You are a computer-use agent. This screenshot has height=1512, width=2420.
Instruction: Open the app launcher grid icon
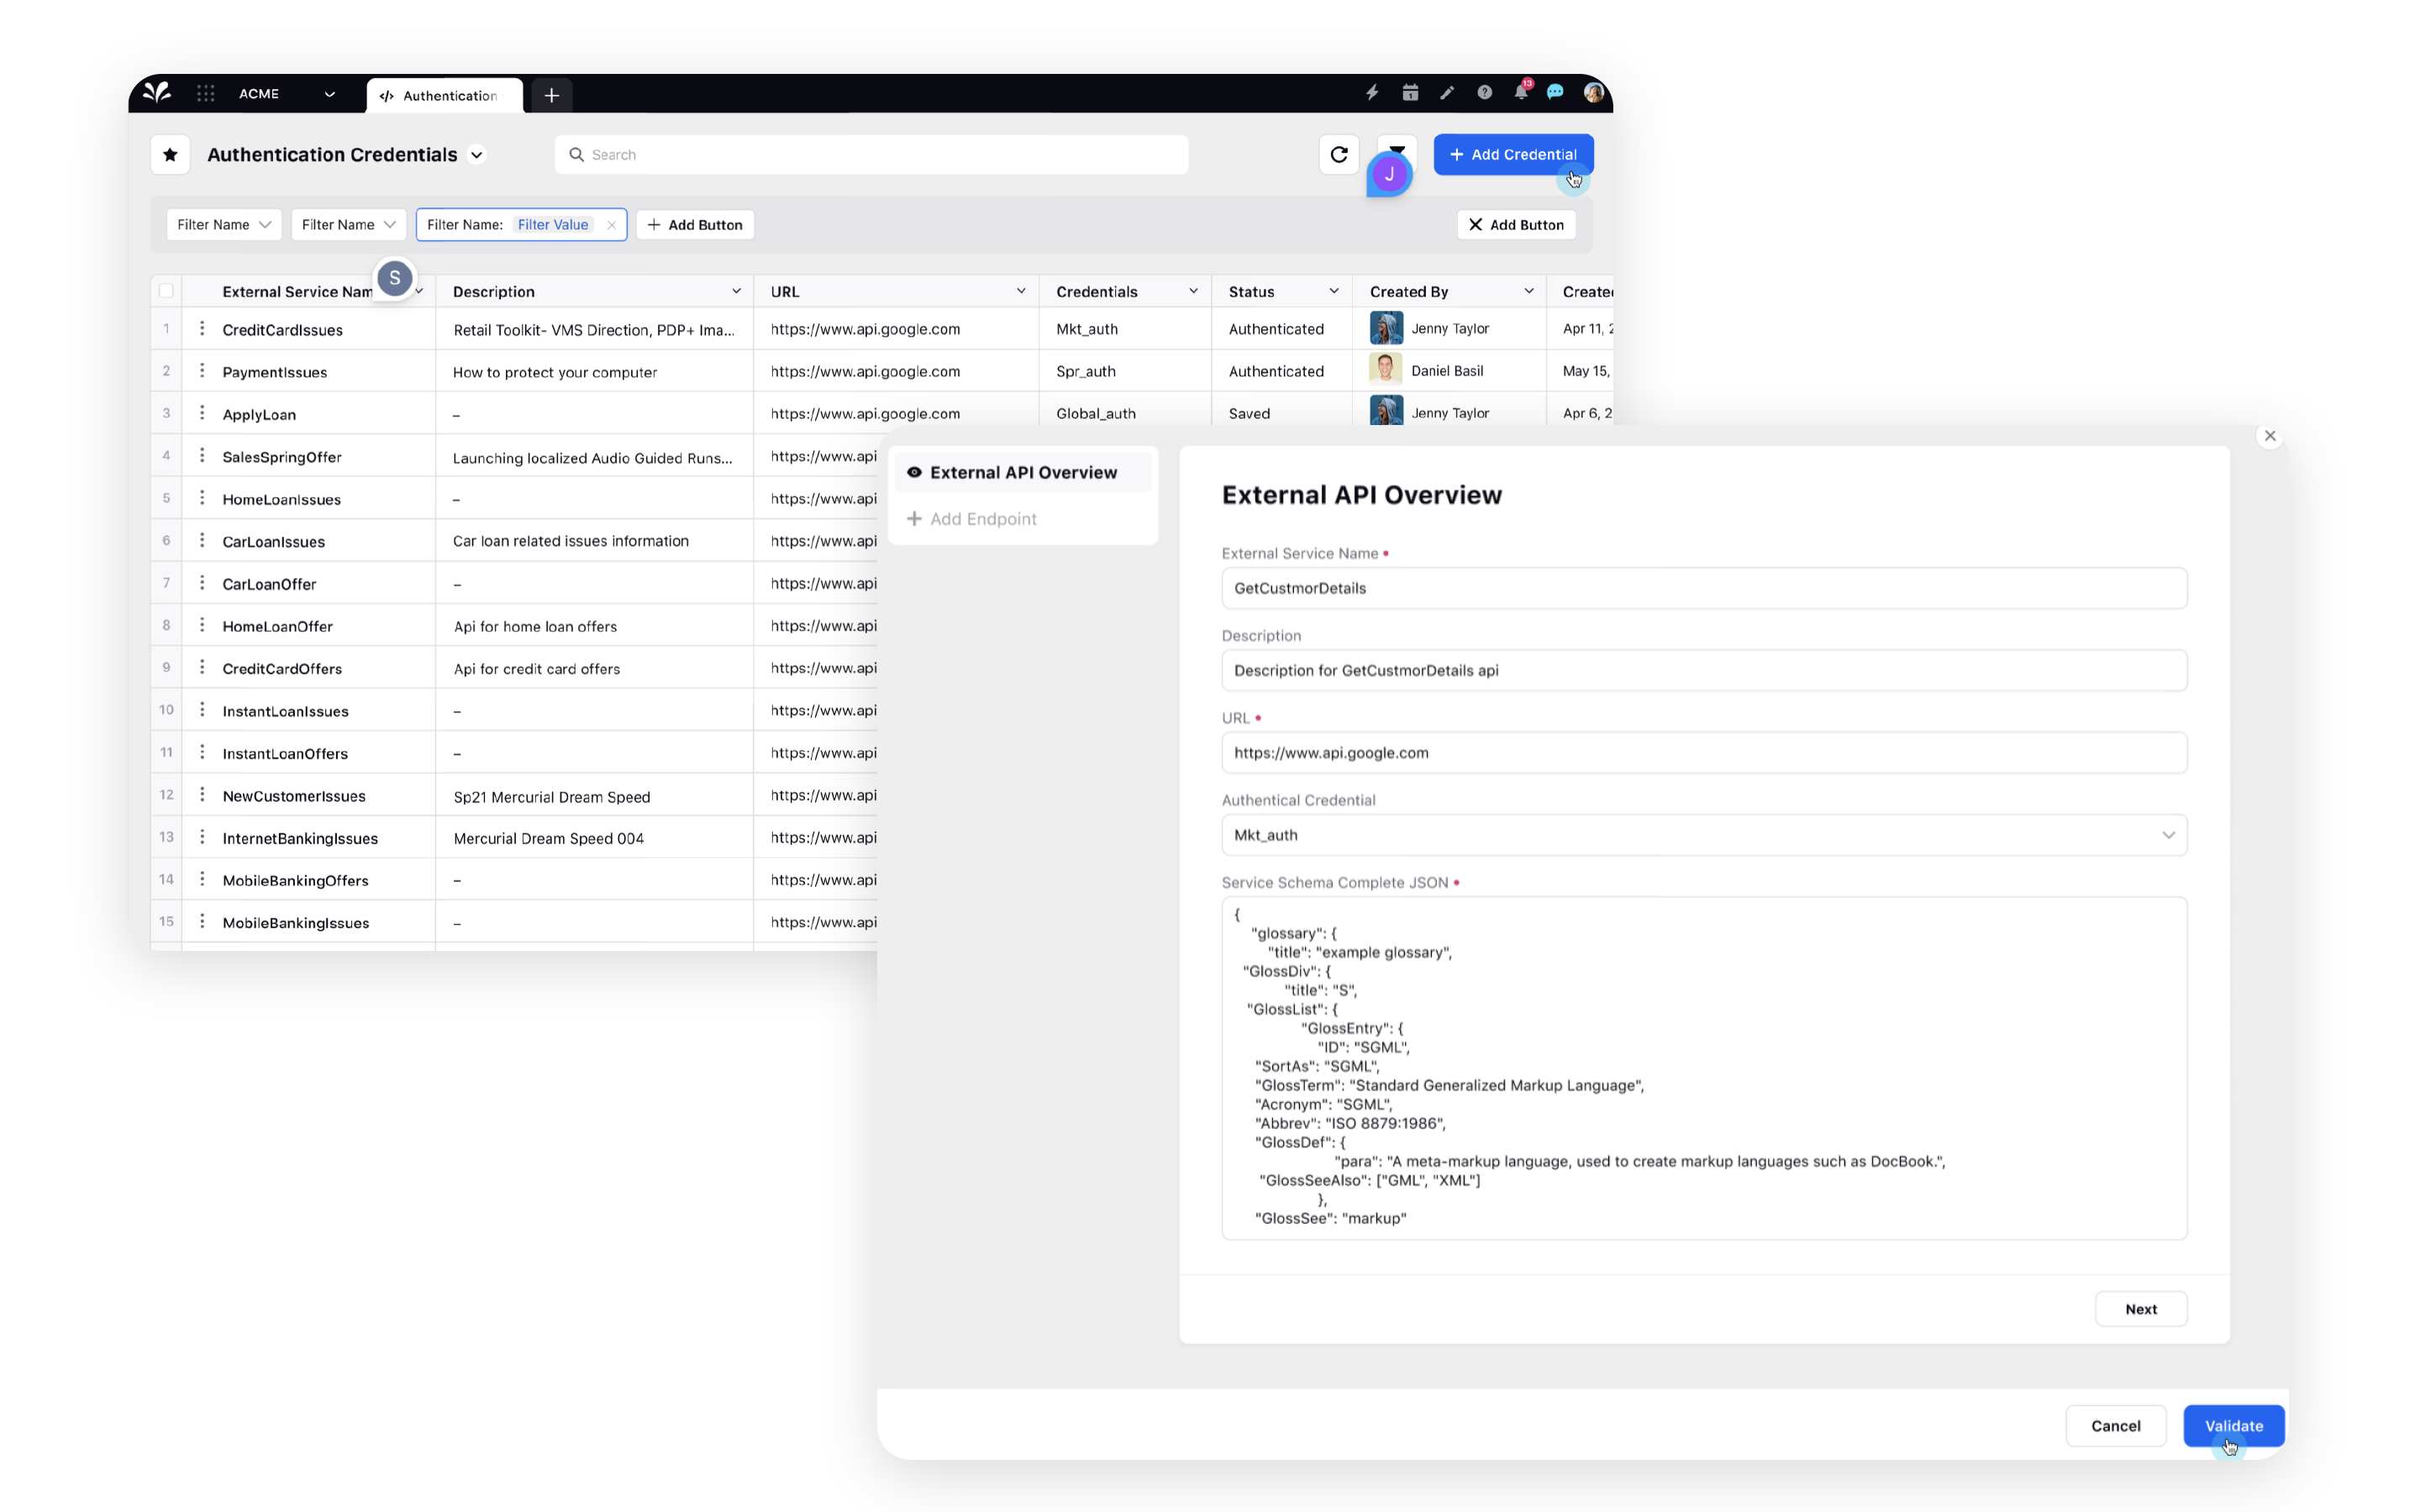(206, 93)
